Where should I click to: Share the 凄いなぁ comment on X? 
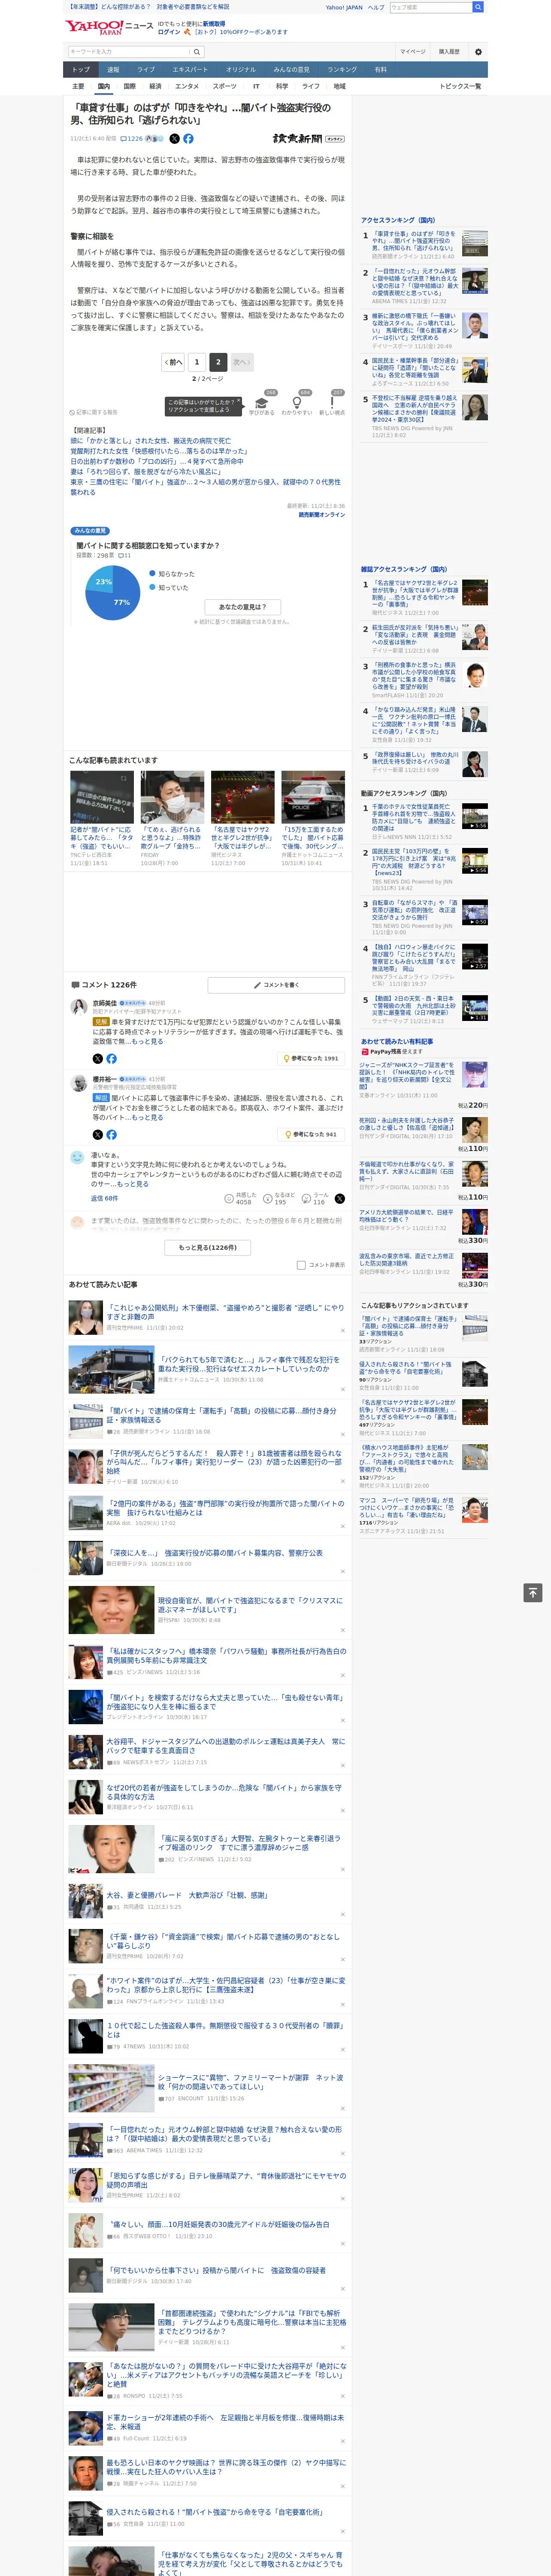340,1198
